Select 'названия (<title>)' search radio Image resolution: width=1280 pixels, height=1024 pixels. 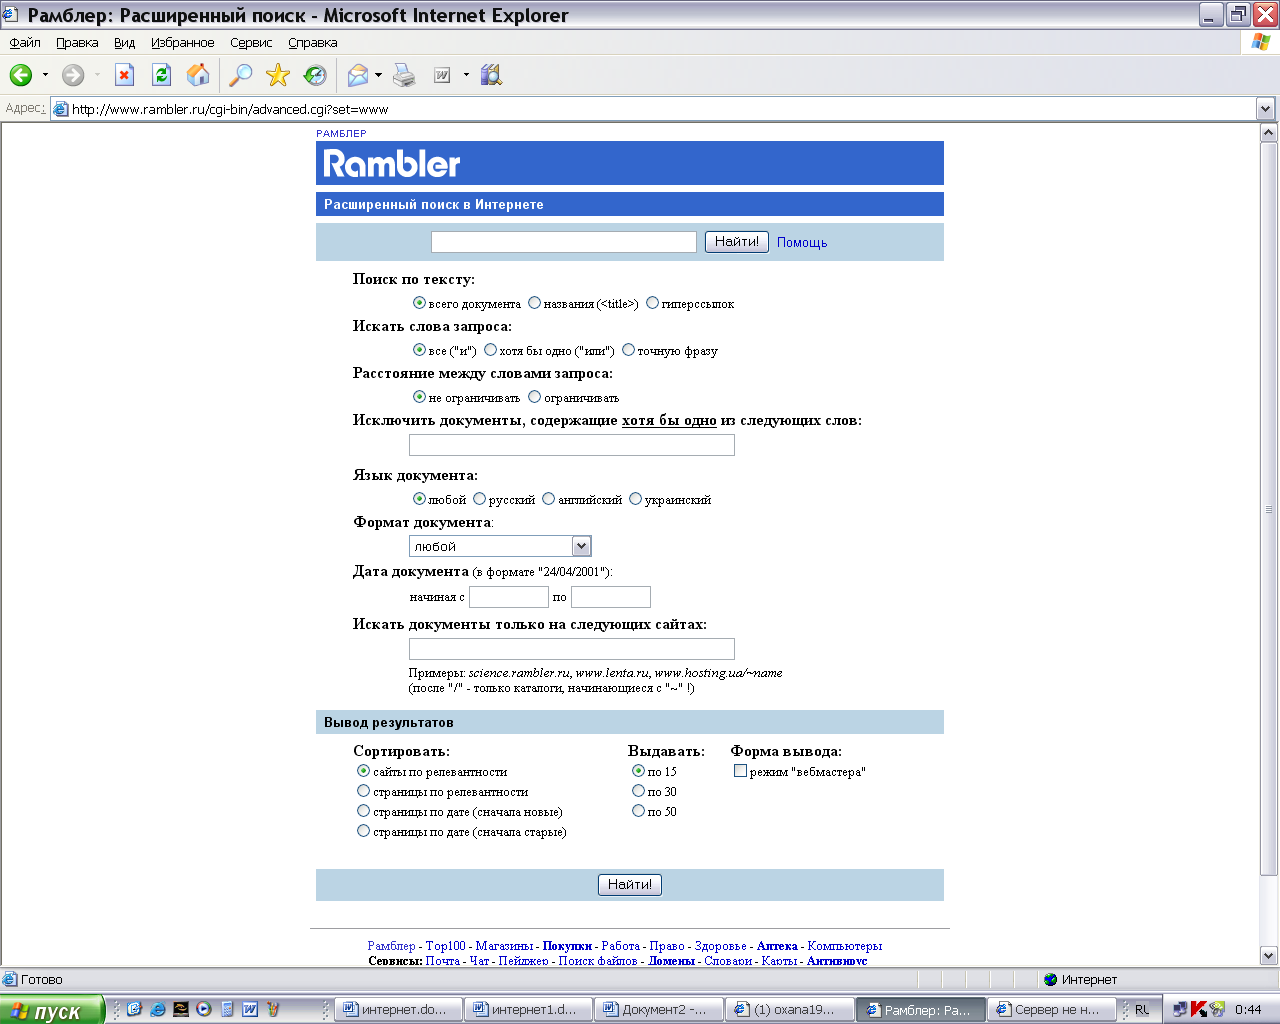click(535, 303)
